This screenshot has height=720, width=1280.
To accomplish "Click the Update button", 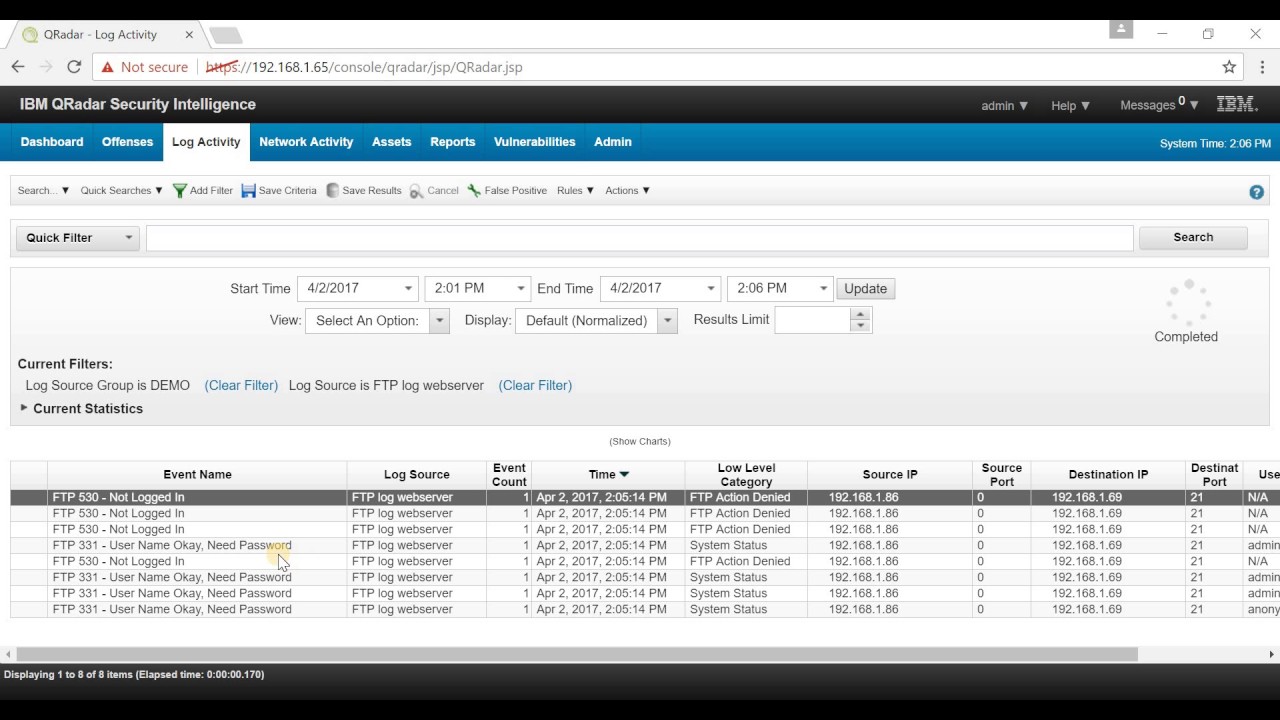I will click(865, 289).
